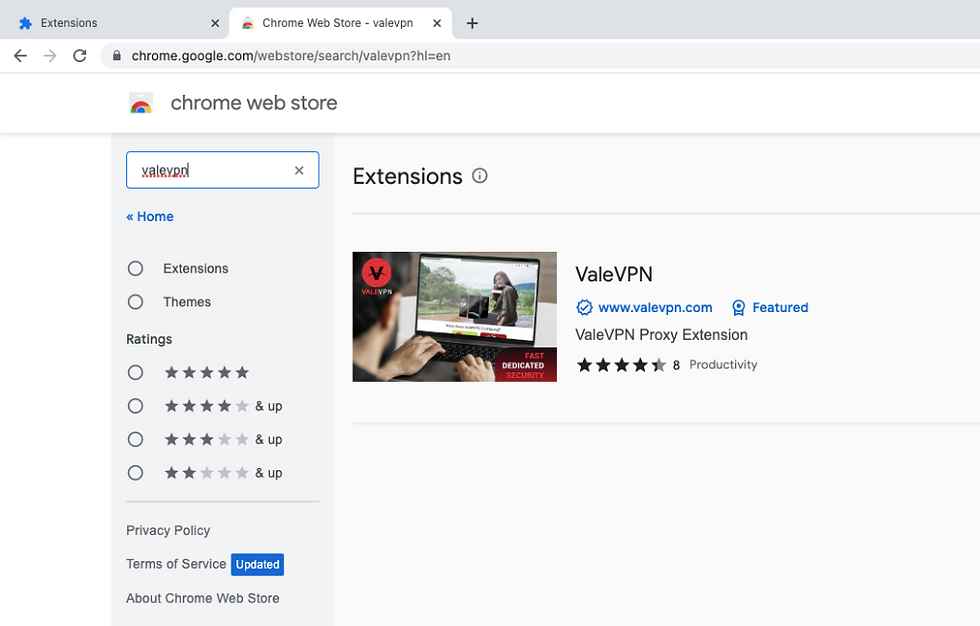This screenshot has width=980, height=626.
Task: Click the ValeVPN Proxy Extension description
Action: (661, 335)
